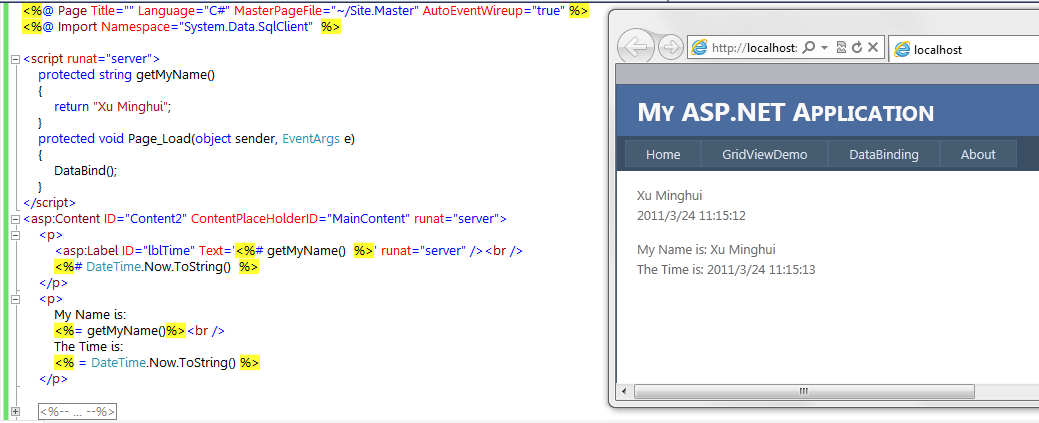
Task: Click the <%# DateTime.Now.ToString() %> binding line
Action: 156,267
